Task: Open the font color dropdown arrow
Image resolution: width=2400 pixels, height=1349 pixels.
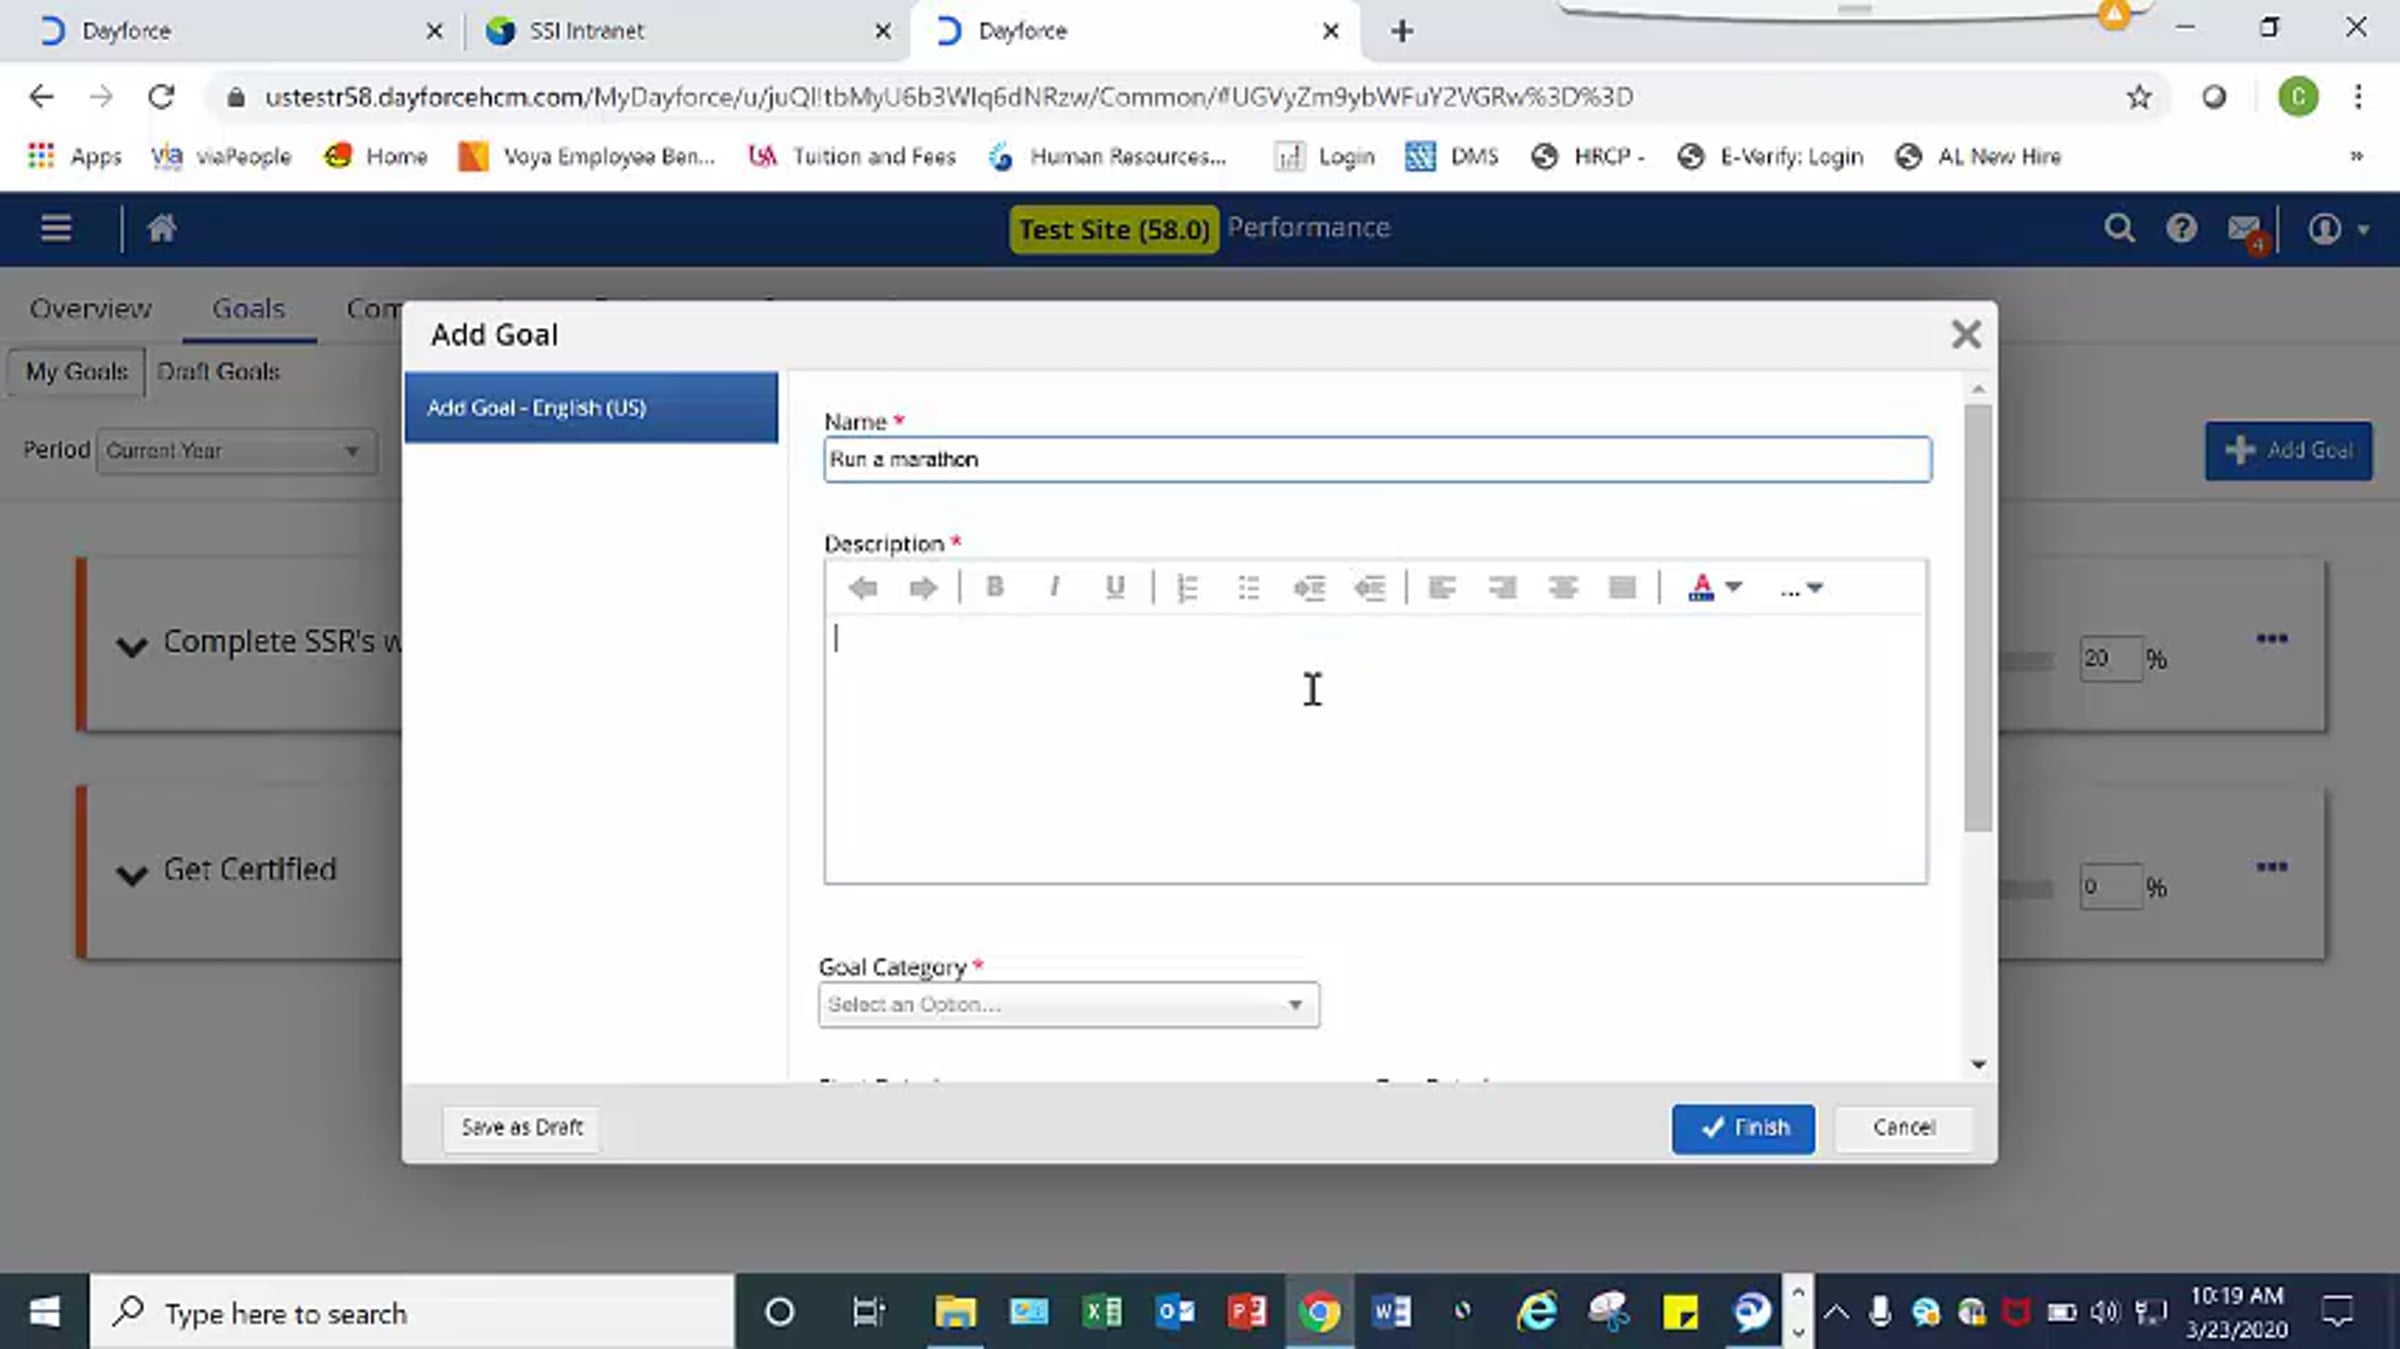Action: [x=1734, y=587]
